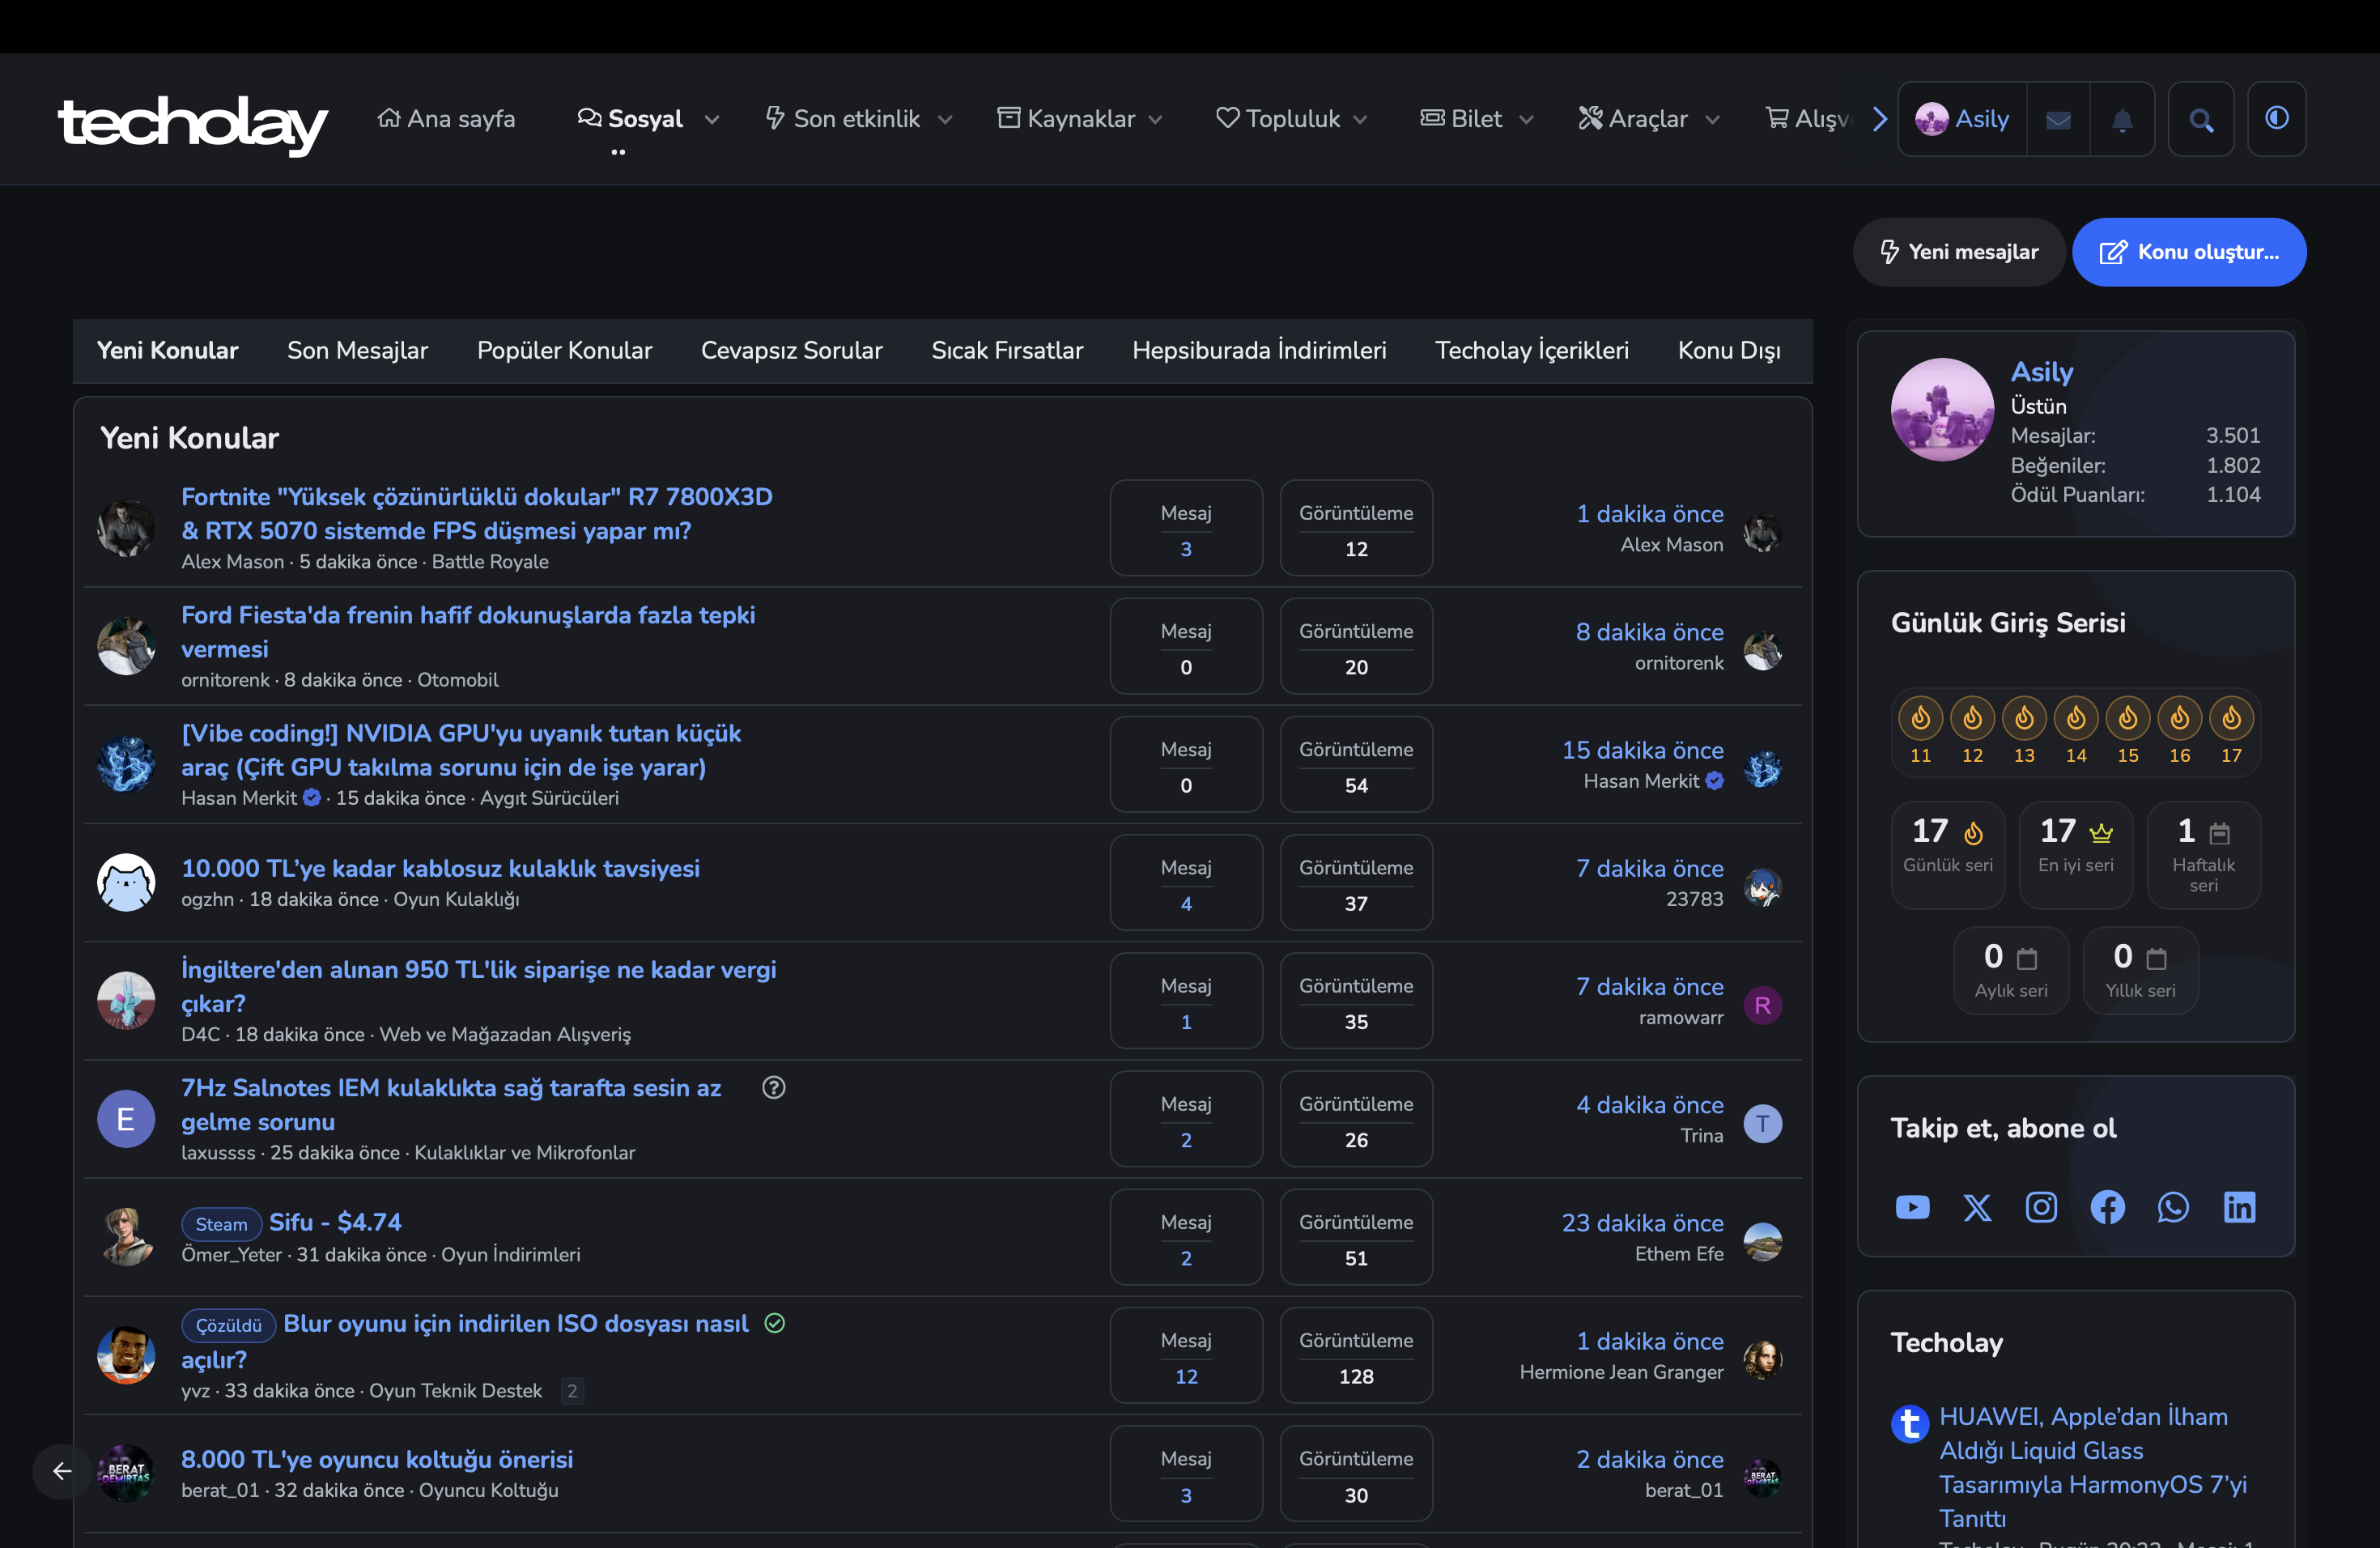Click verified badge next to Hasan Merkit author
The height and width of the screenshot is (1548, 2380).
tap(312, 798)
